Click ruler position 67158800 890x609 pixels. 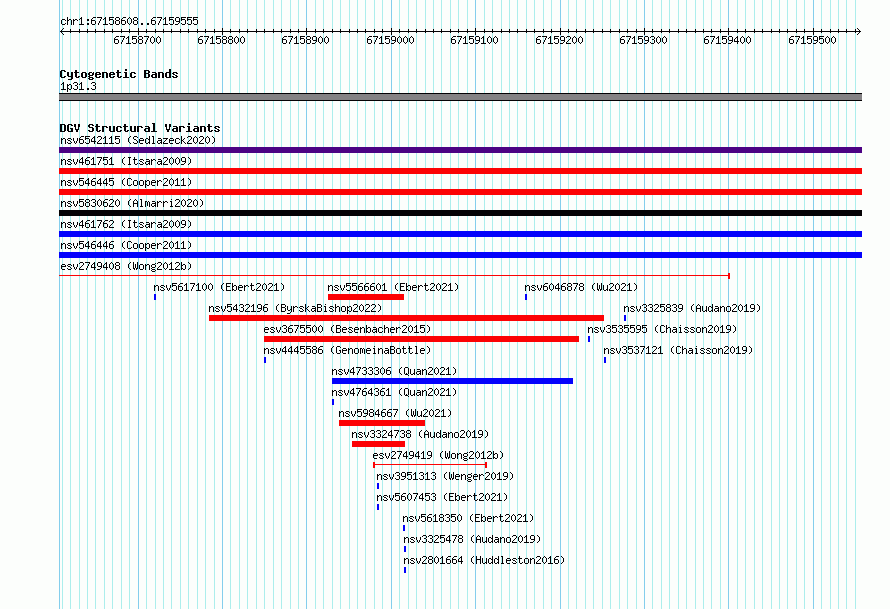(x=221, y=40)
